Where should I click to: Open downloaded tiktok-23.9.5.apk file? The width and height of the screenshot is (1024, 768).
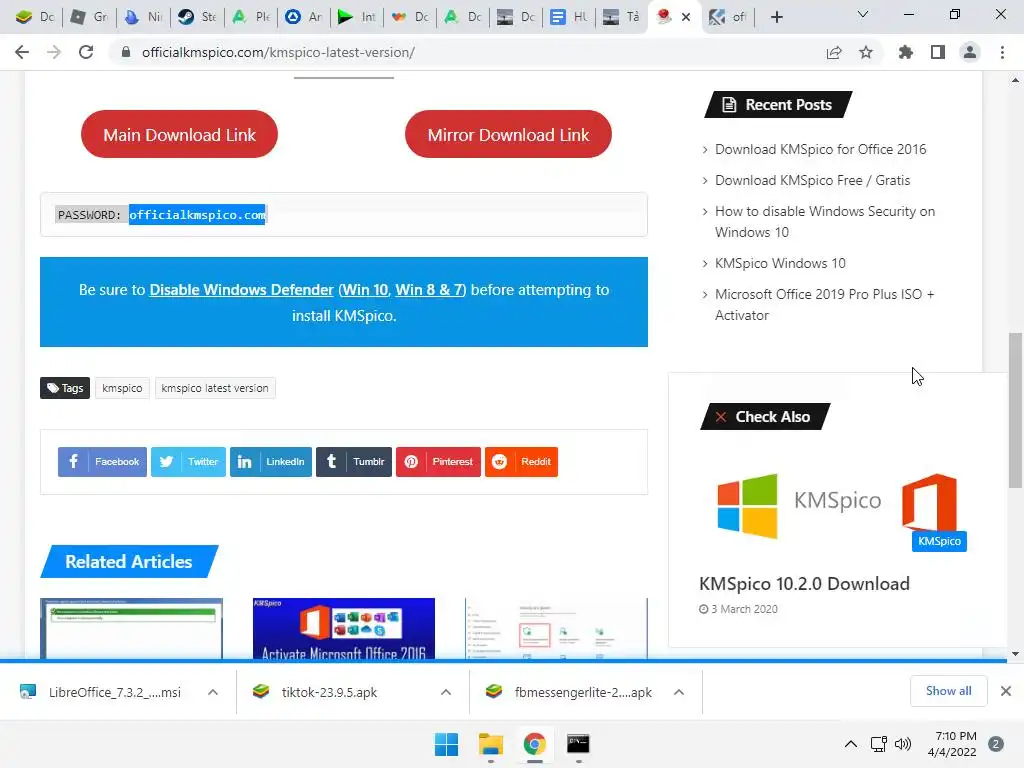pos(317,692)
